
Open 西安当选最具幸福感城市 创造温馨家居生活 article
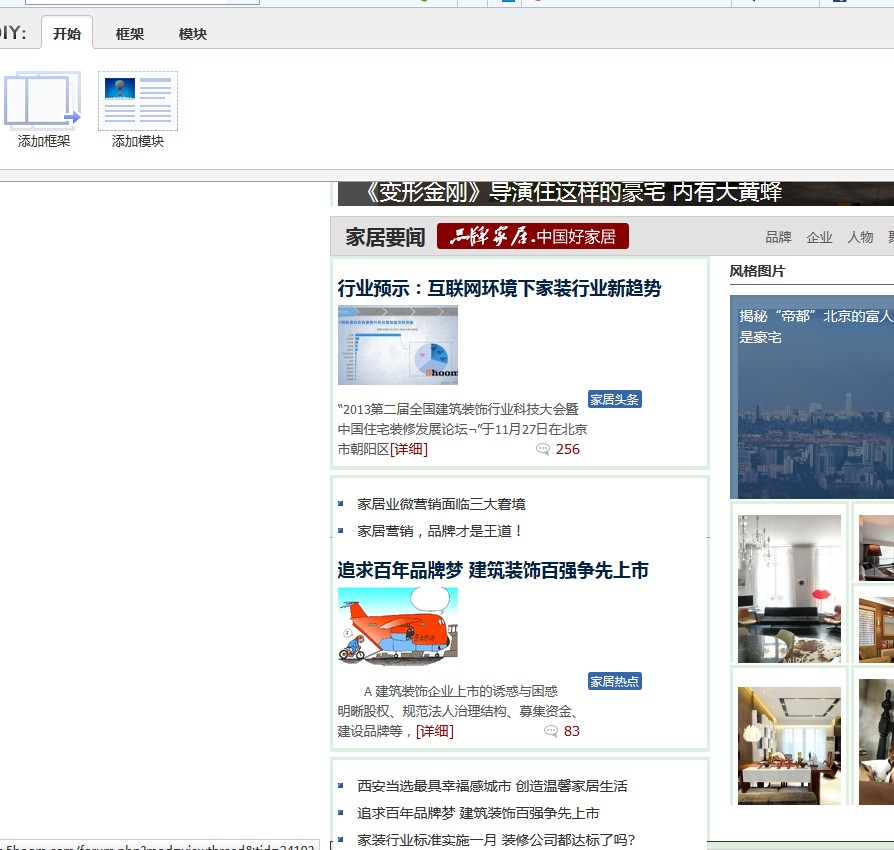point(492,786)
